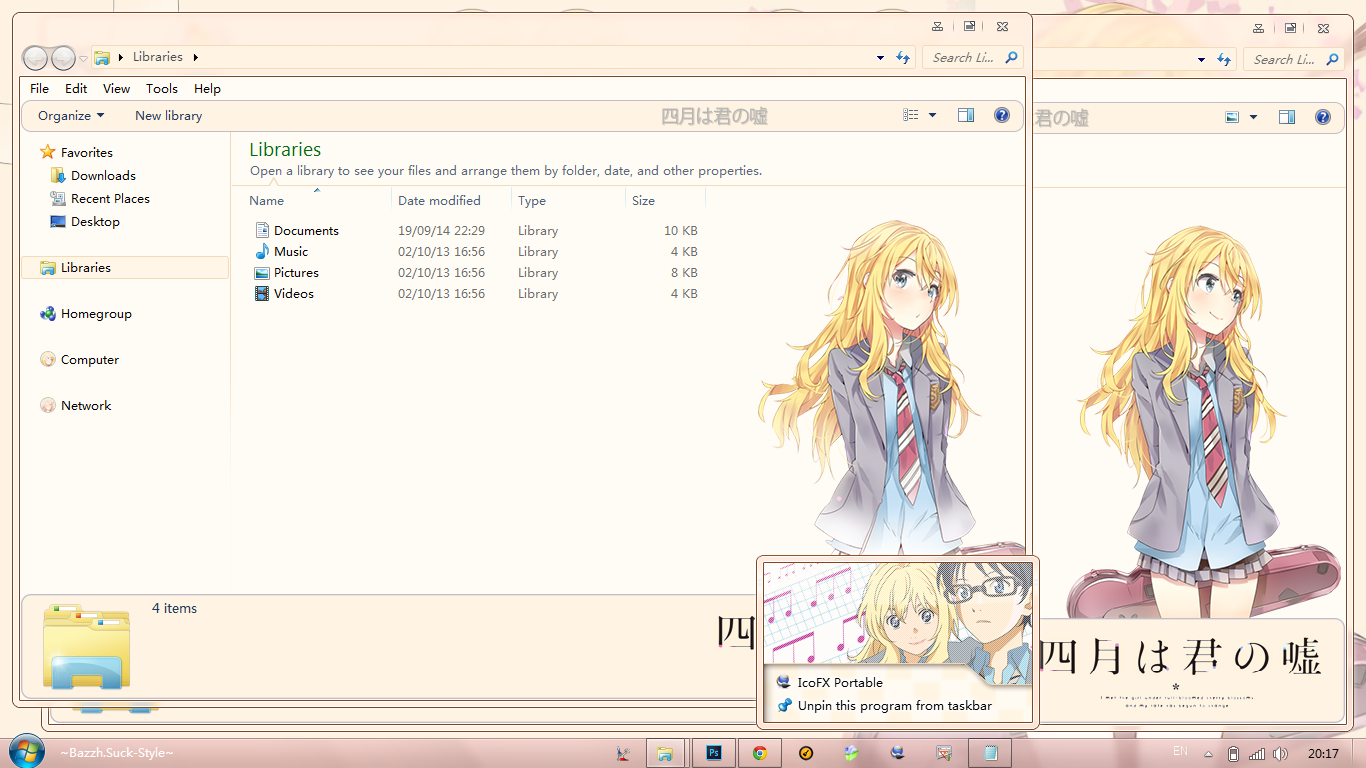Expand the root arrow before Libraries breadcrumb
The image size is (1366, 768).
coord(121,58)
